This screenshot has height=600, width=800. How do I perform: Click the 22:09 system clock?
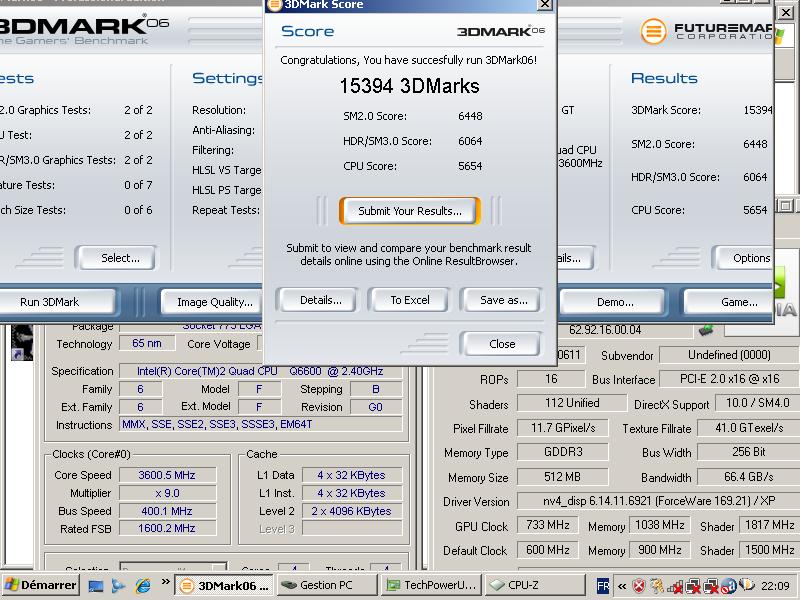click(775, 586)
